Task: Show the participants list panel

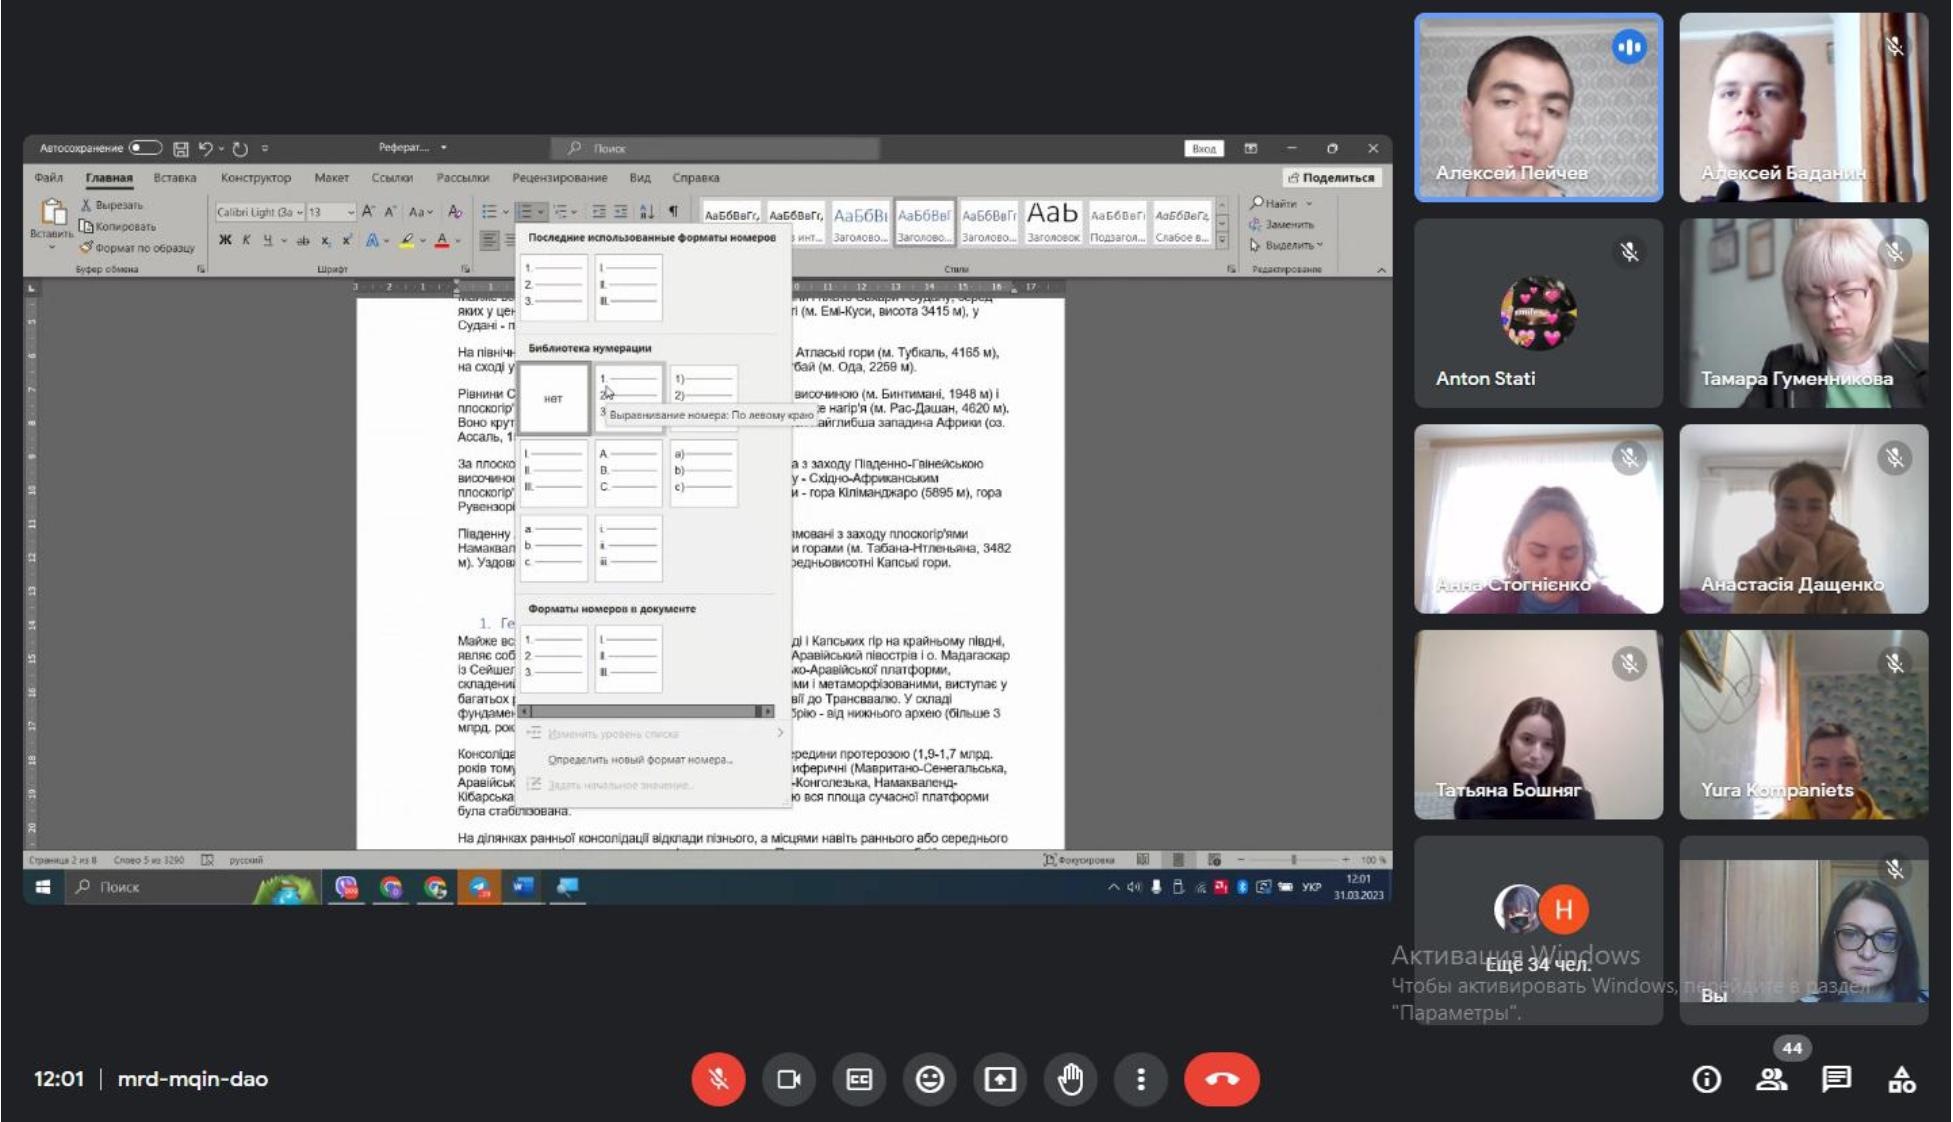Action: click(1771, 1079)
